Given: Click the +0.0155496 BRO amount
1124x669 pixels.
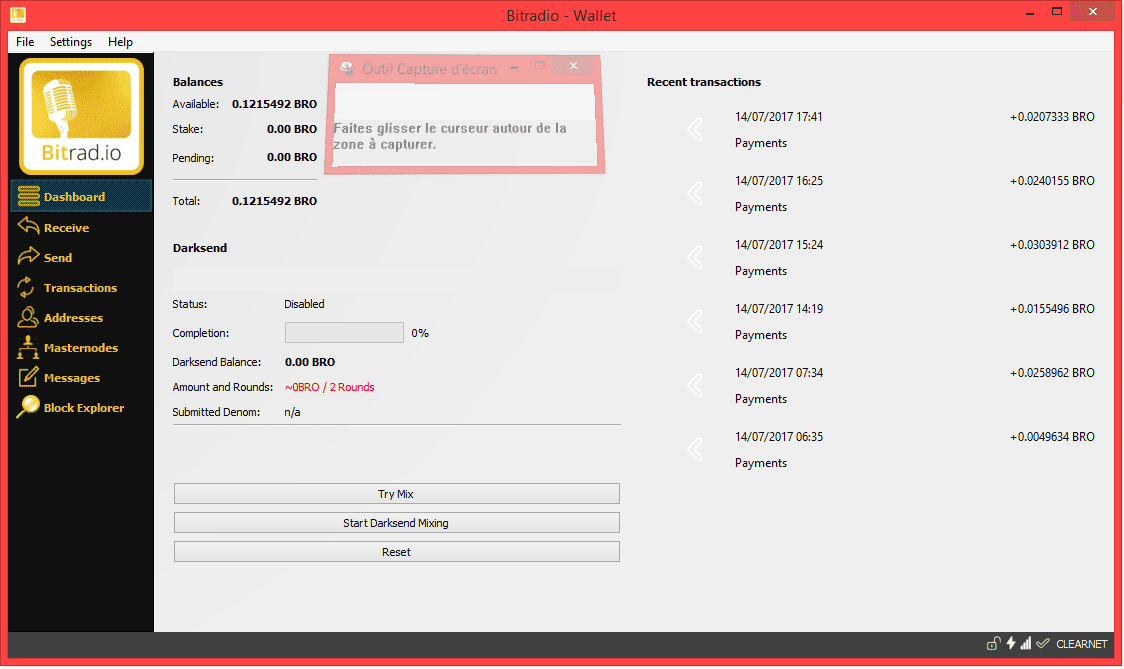Looking at the screenshot, I should 1052,308.
